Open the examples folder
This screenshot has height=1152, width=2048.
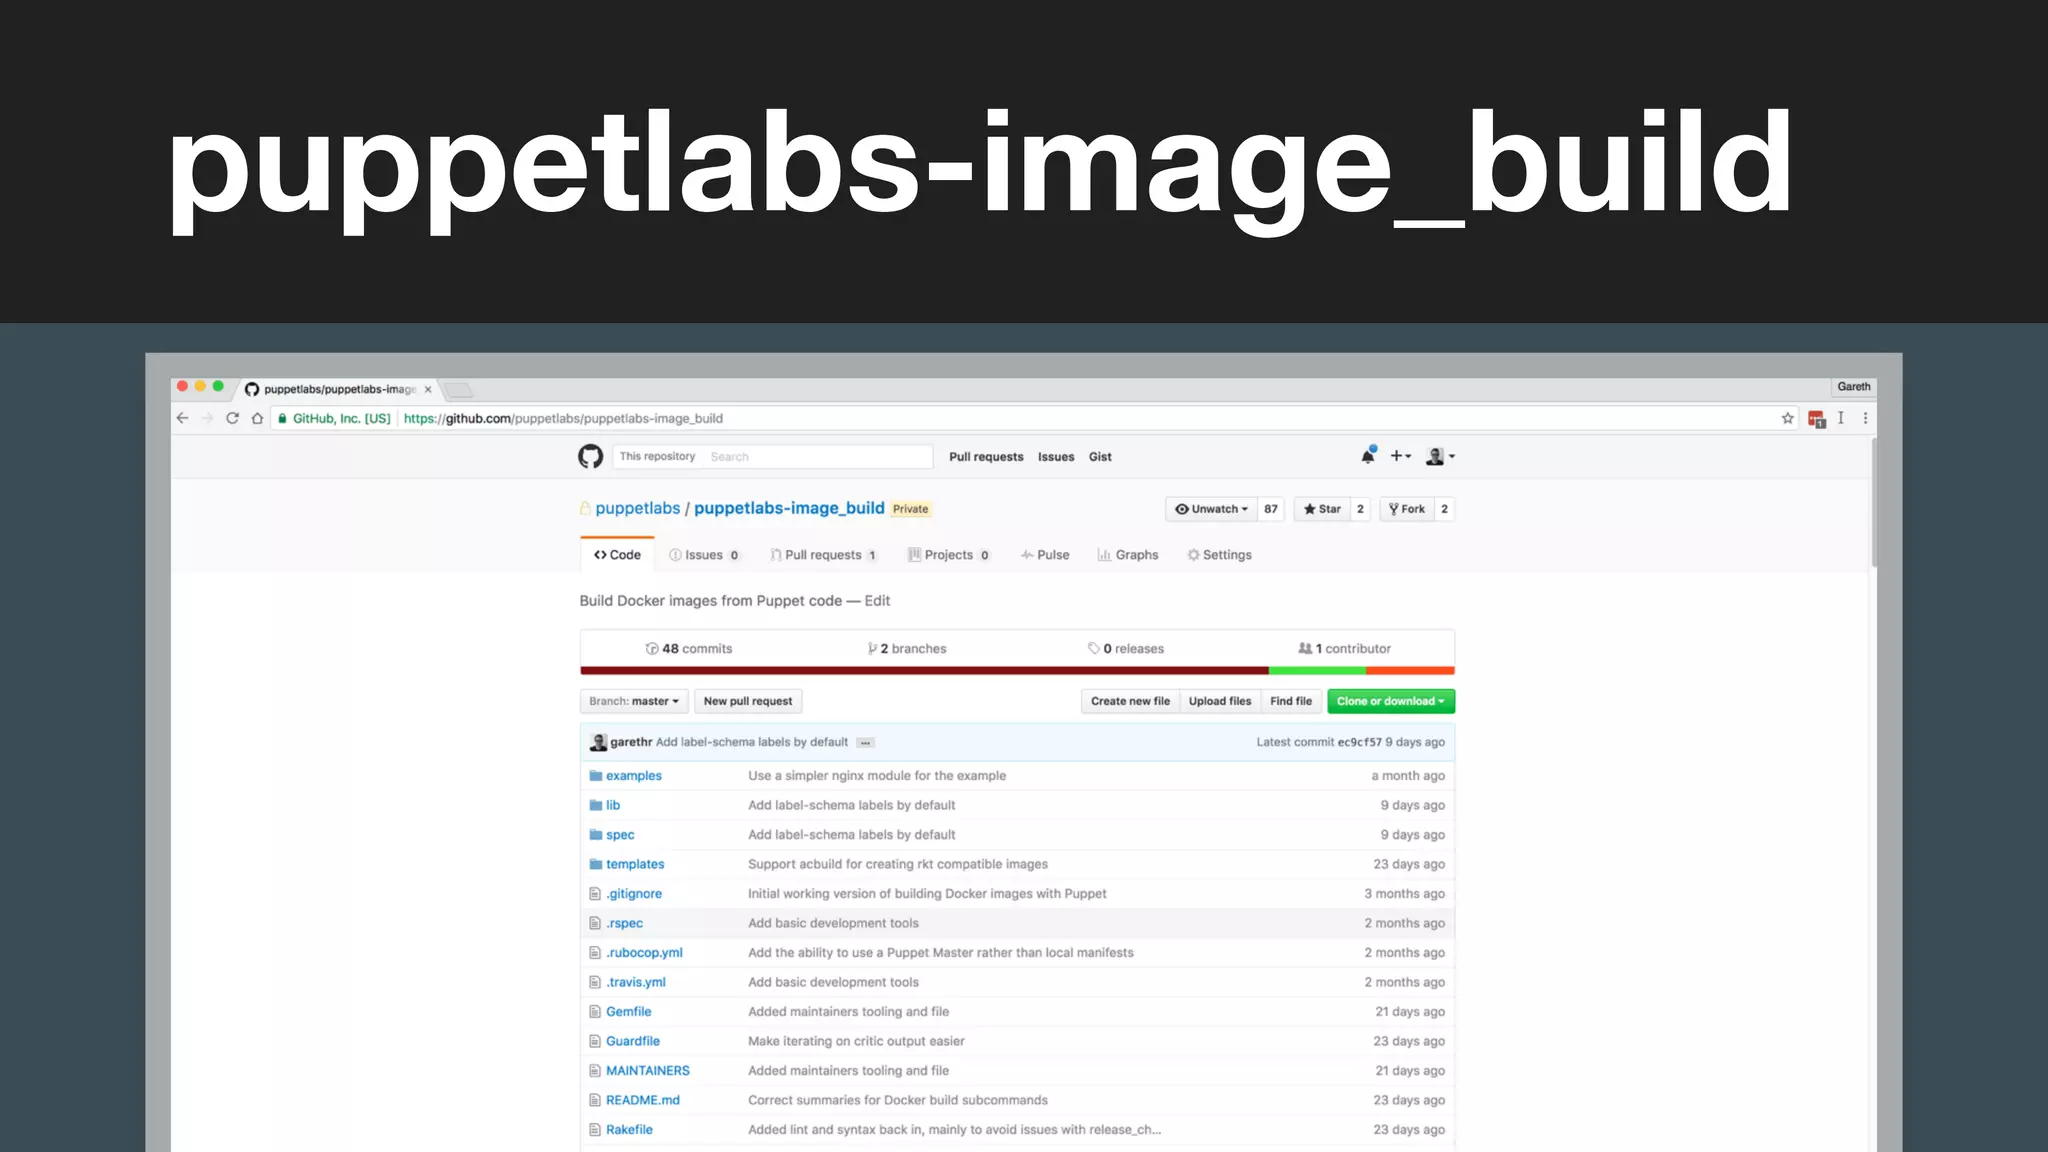pyautogui.click(x=633, y=776)
